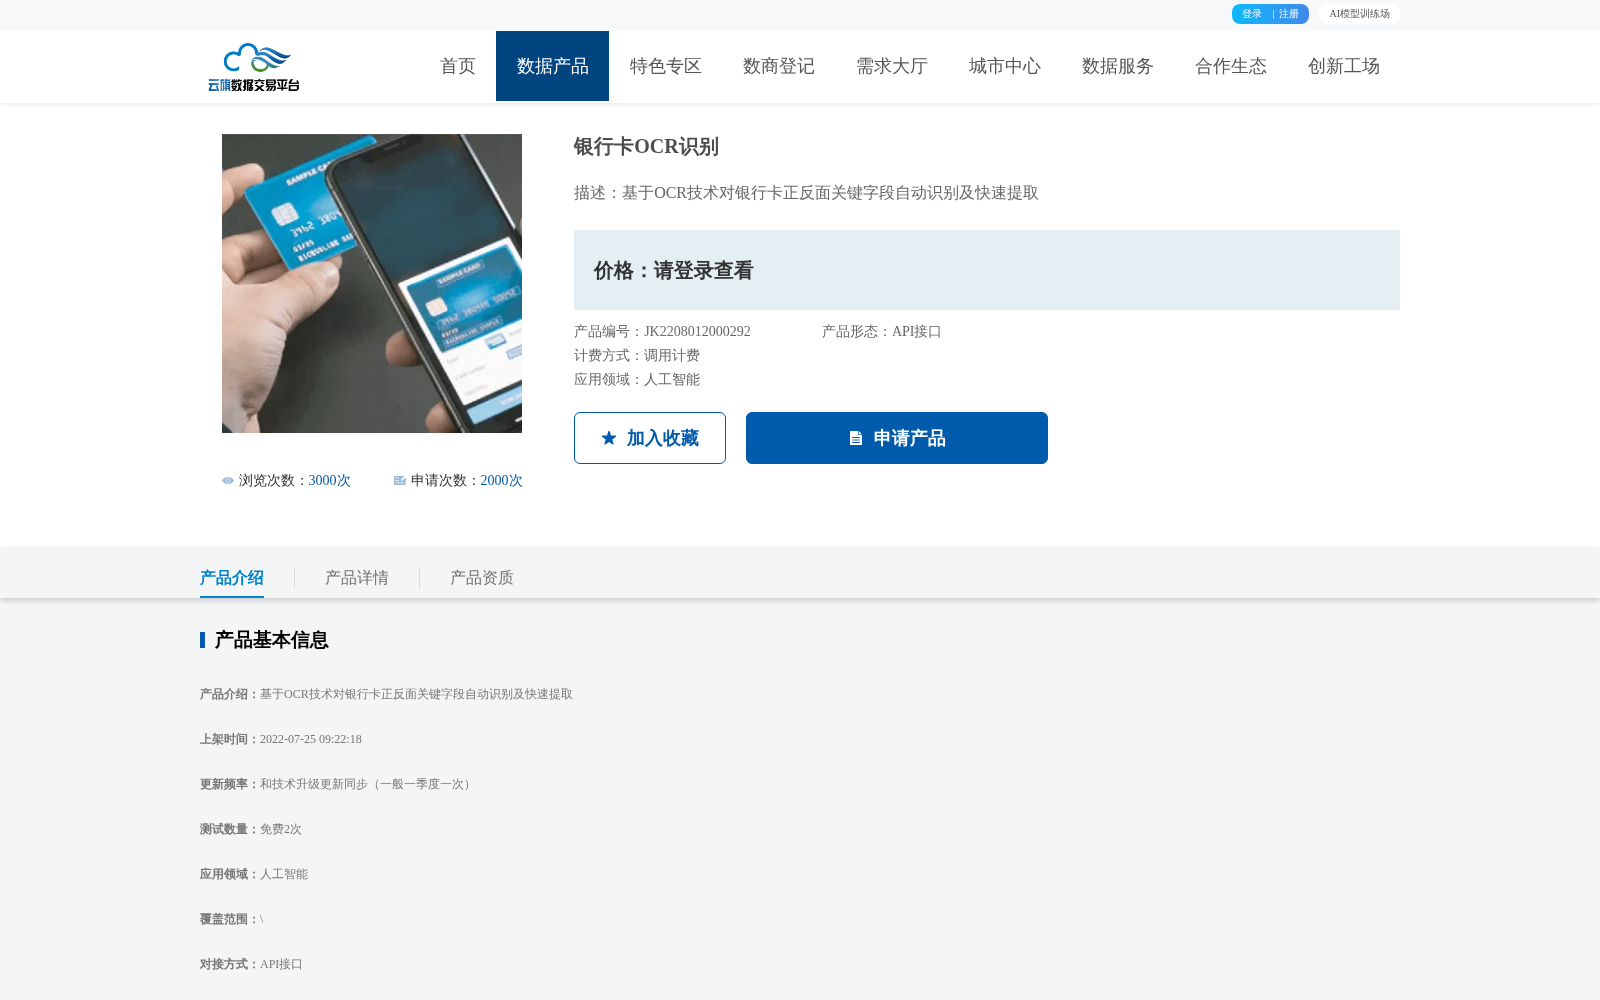Click the 计费方式：调用计费 text
This screenshot has width=1600, height=1000.
[x=637, y=356]
